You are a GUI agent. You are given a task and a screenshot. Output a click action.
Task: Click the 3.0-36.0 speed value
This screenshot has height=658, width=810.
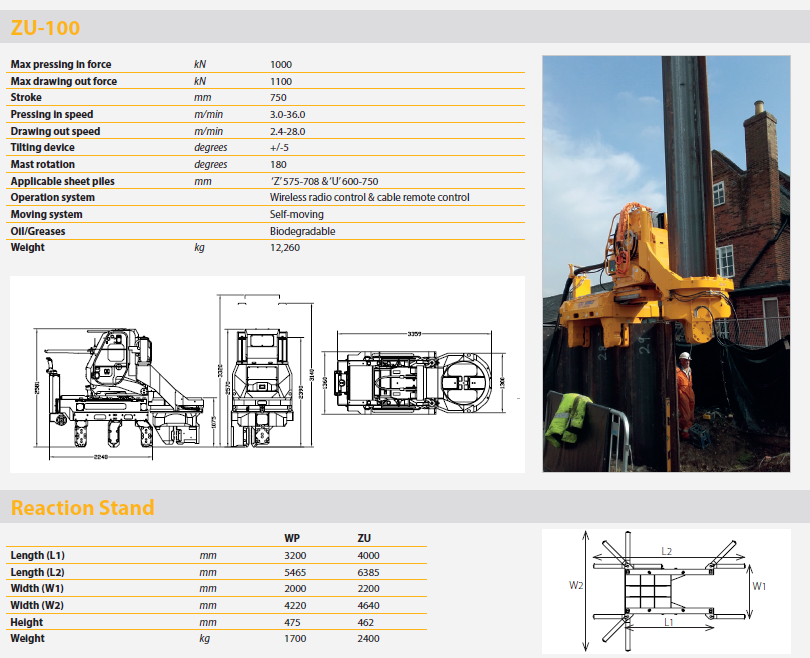tap(287, 115)
